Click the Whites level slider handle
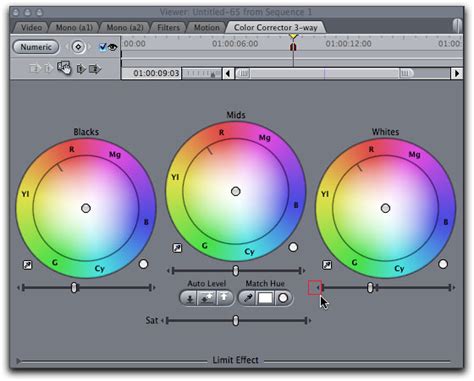Screen dimensions: 474x381 [x=370, y=288]
